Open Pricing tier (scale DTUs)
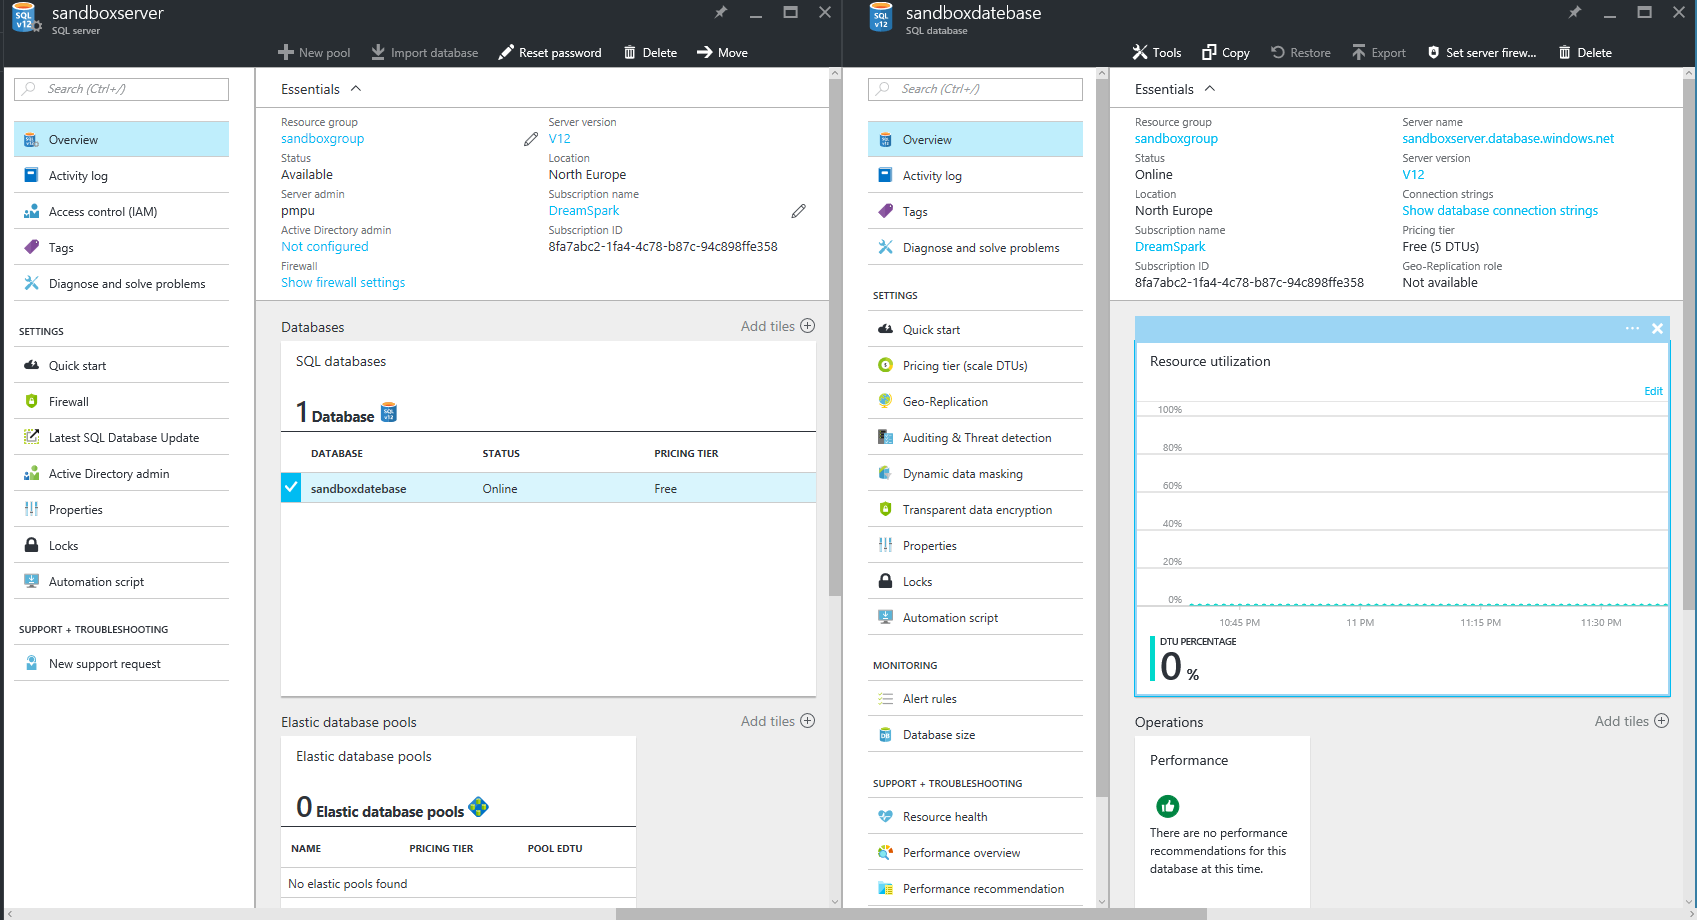Screen dimensions: 1697x920 click(975, 366)
